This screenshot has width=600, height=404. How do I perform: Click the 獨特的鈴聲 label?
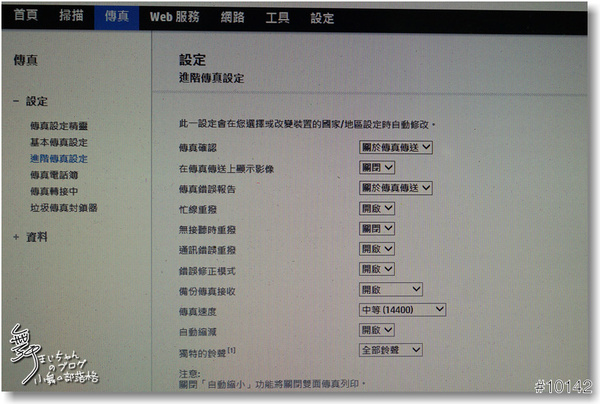[x=202, y=353]
